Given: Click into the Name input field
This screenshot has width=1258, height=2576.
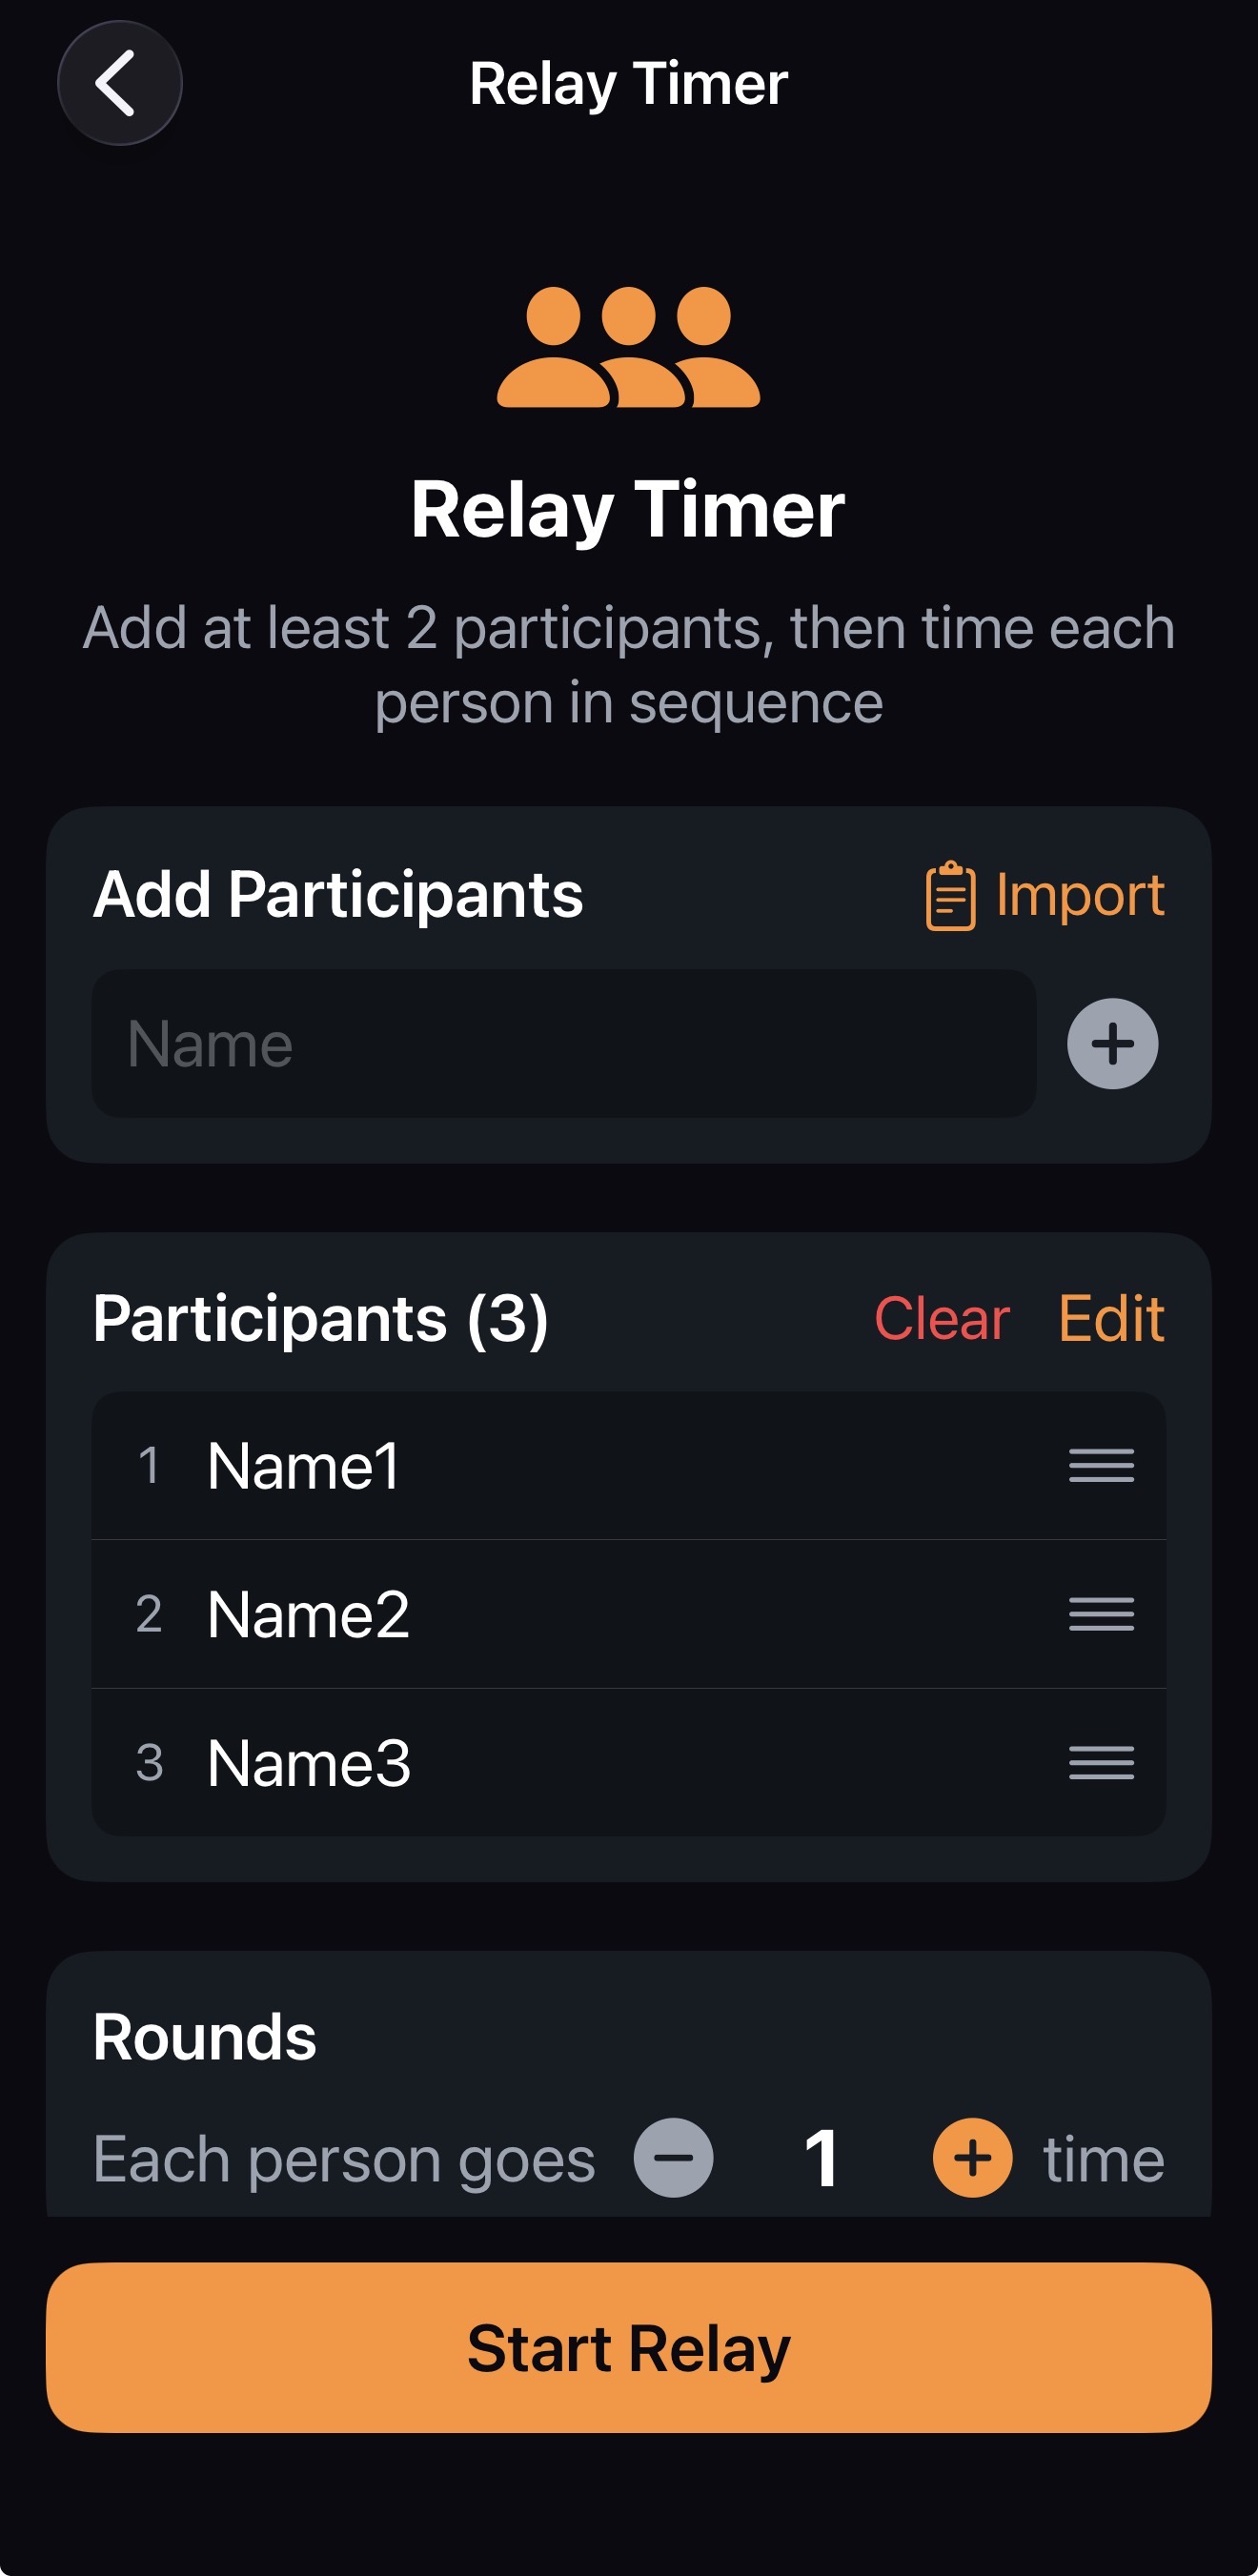Looking at the screenshot, I should 563,1044.
